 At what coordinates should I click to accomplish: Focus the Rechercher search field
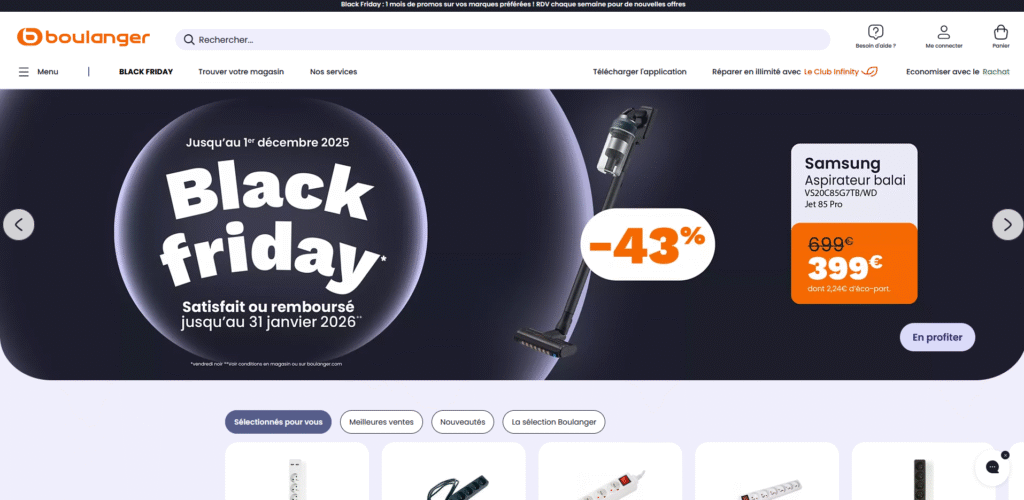[502, 40]
